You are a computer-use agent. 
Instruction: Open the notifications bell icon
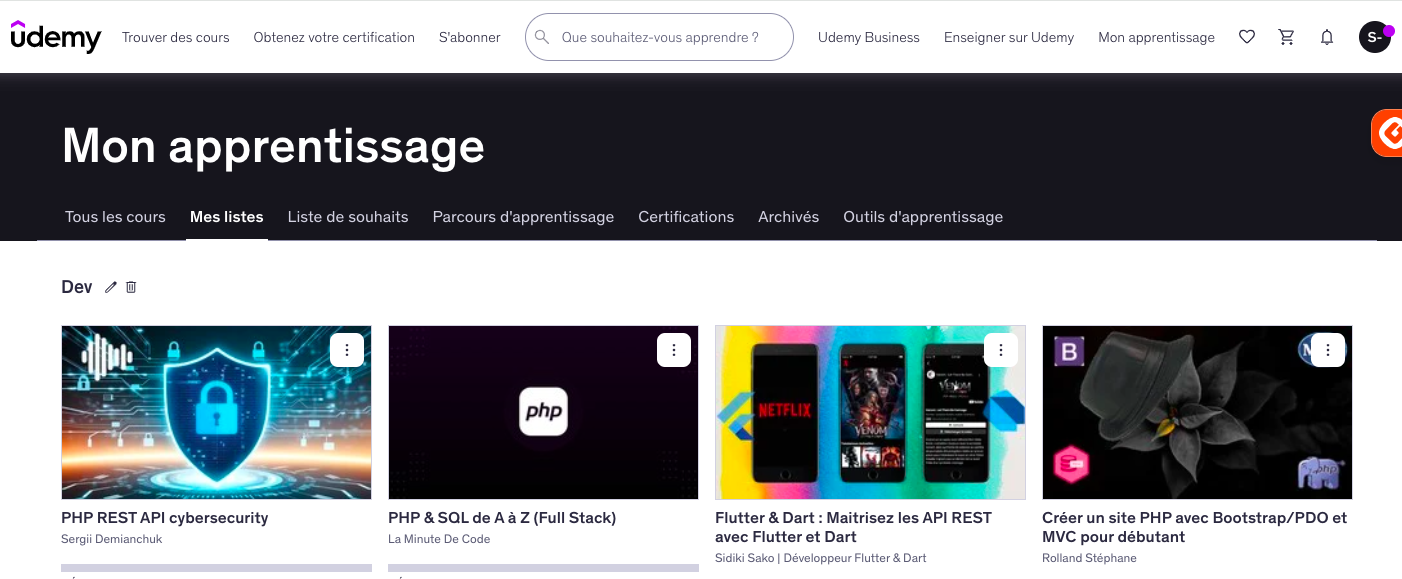[x=1327, y=37]
